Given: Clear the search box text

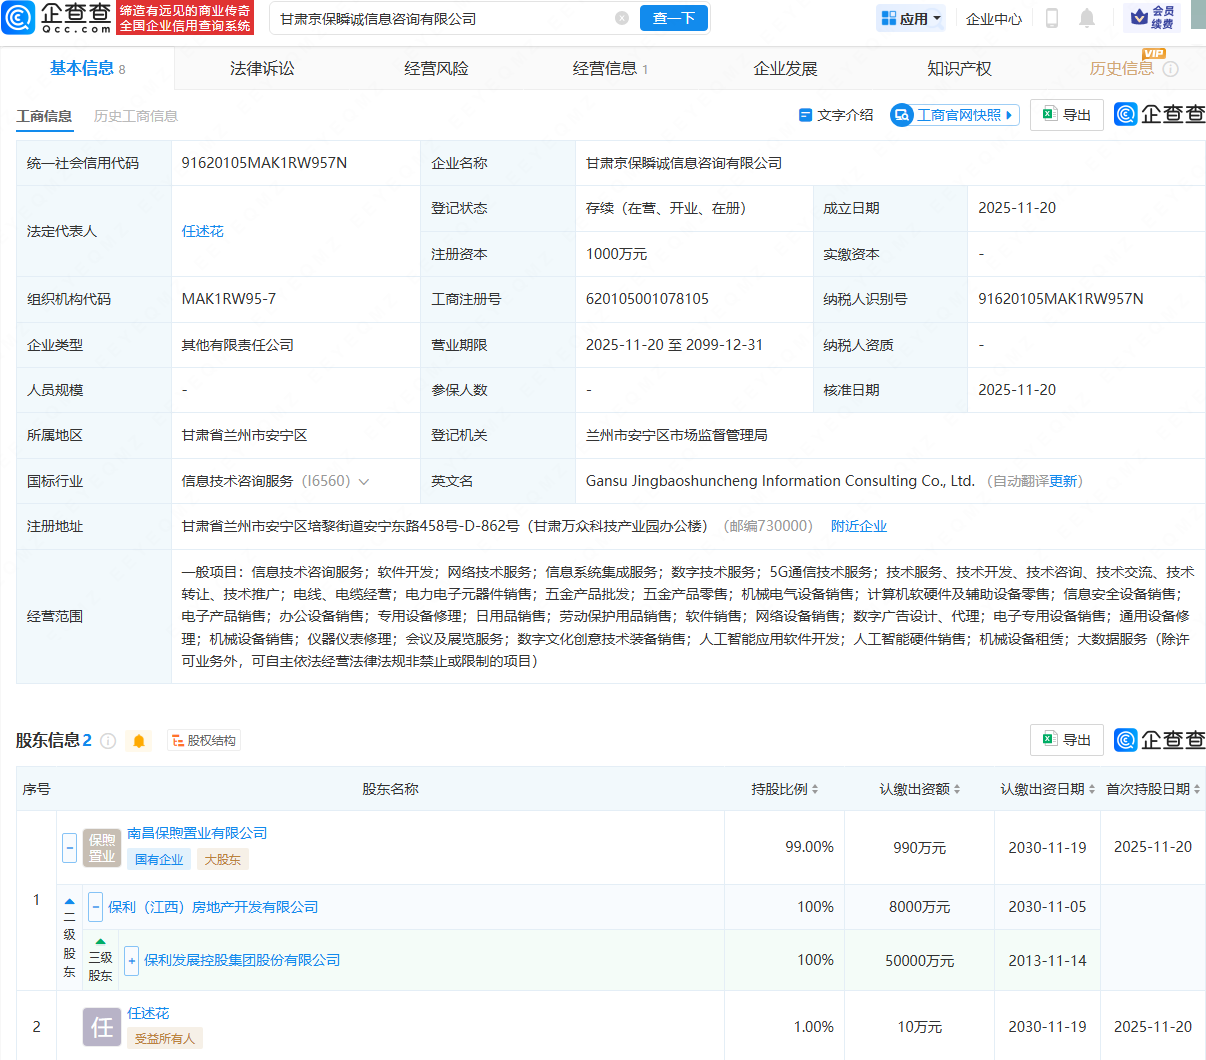Looking at the screenshot, I should point(622,18).
